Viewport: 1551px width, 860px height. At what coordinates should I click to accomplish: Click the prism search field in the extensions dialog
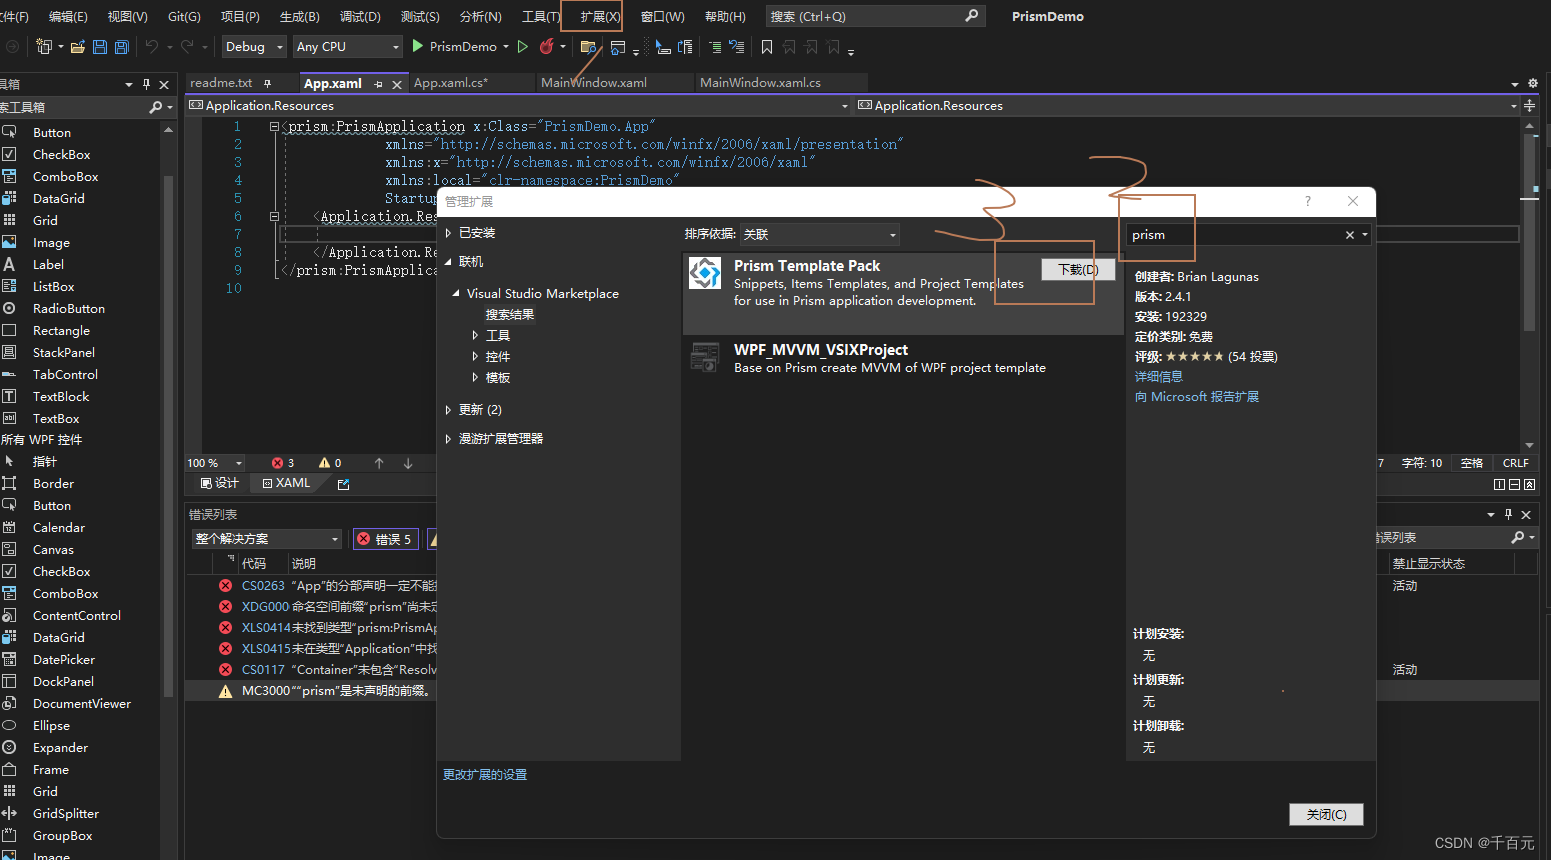(1234, 235)
